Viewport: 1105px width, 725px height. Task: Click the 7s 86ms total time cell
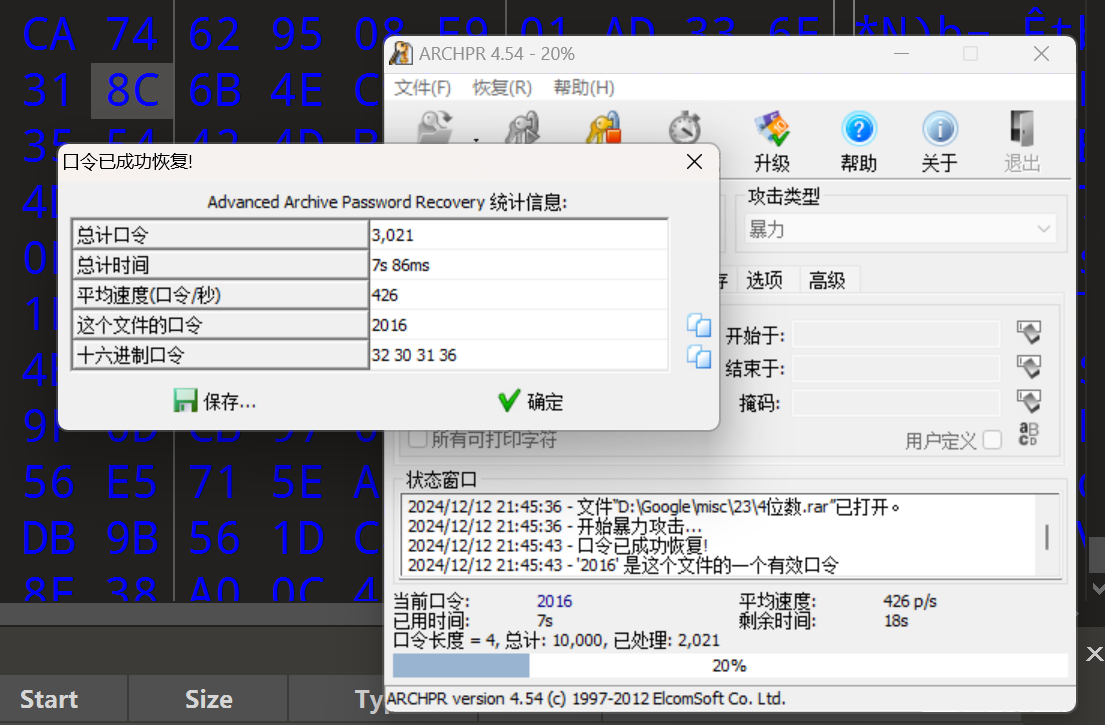click(x=519, y=265)
